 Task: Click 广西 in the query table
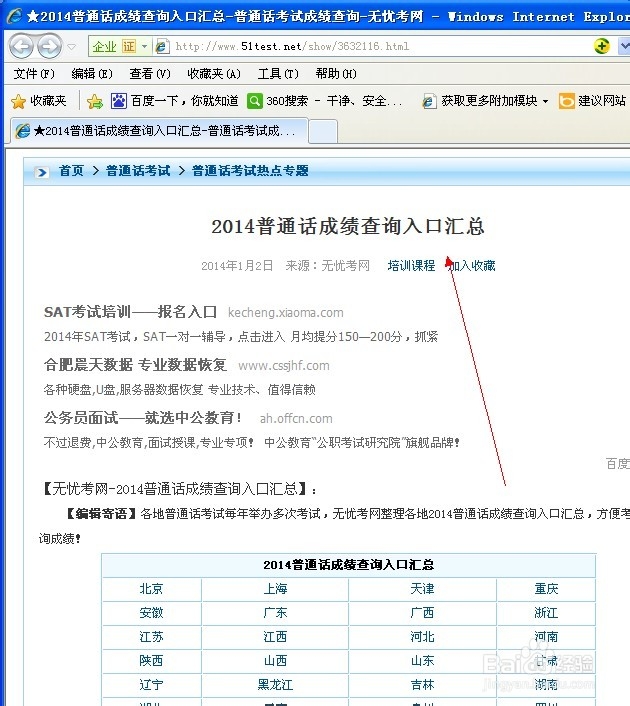pos(422,613)
